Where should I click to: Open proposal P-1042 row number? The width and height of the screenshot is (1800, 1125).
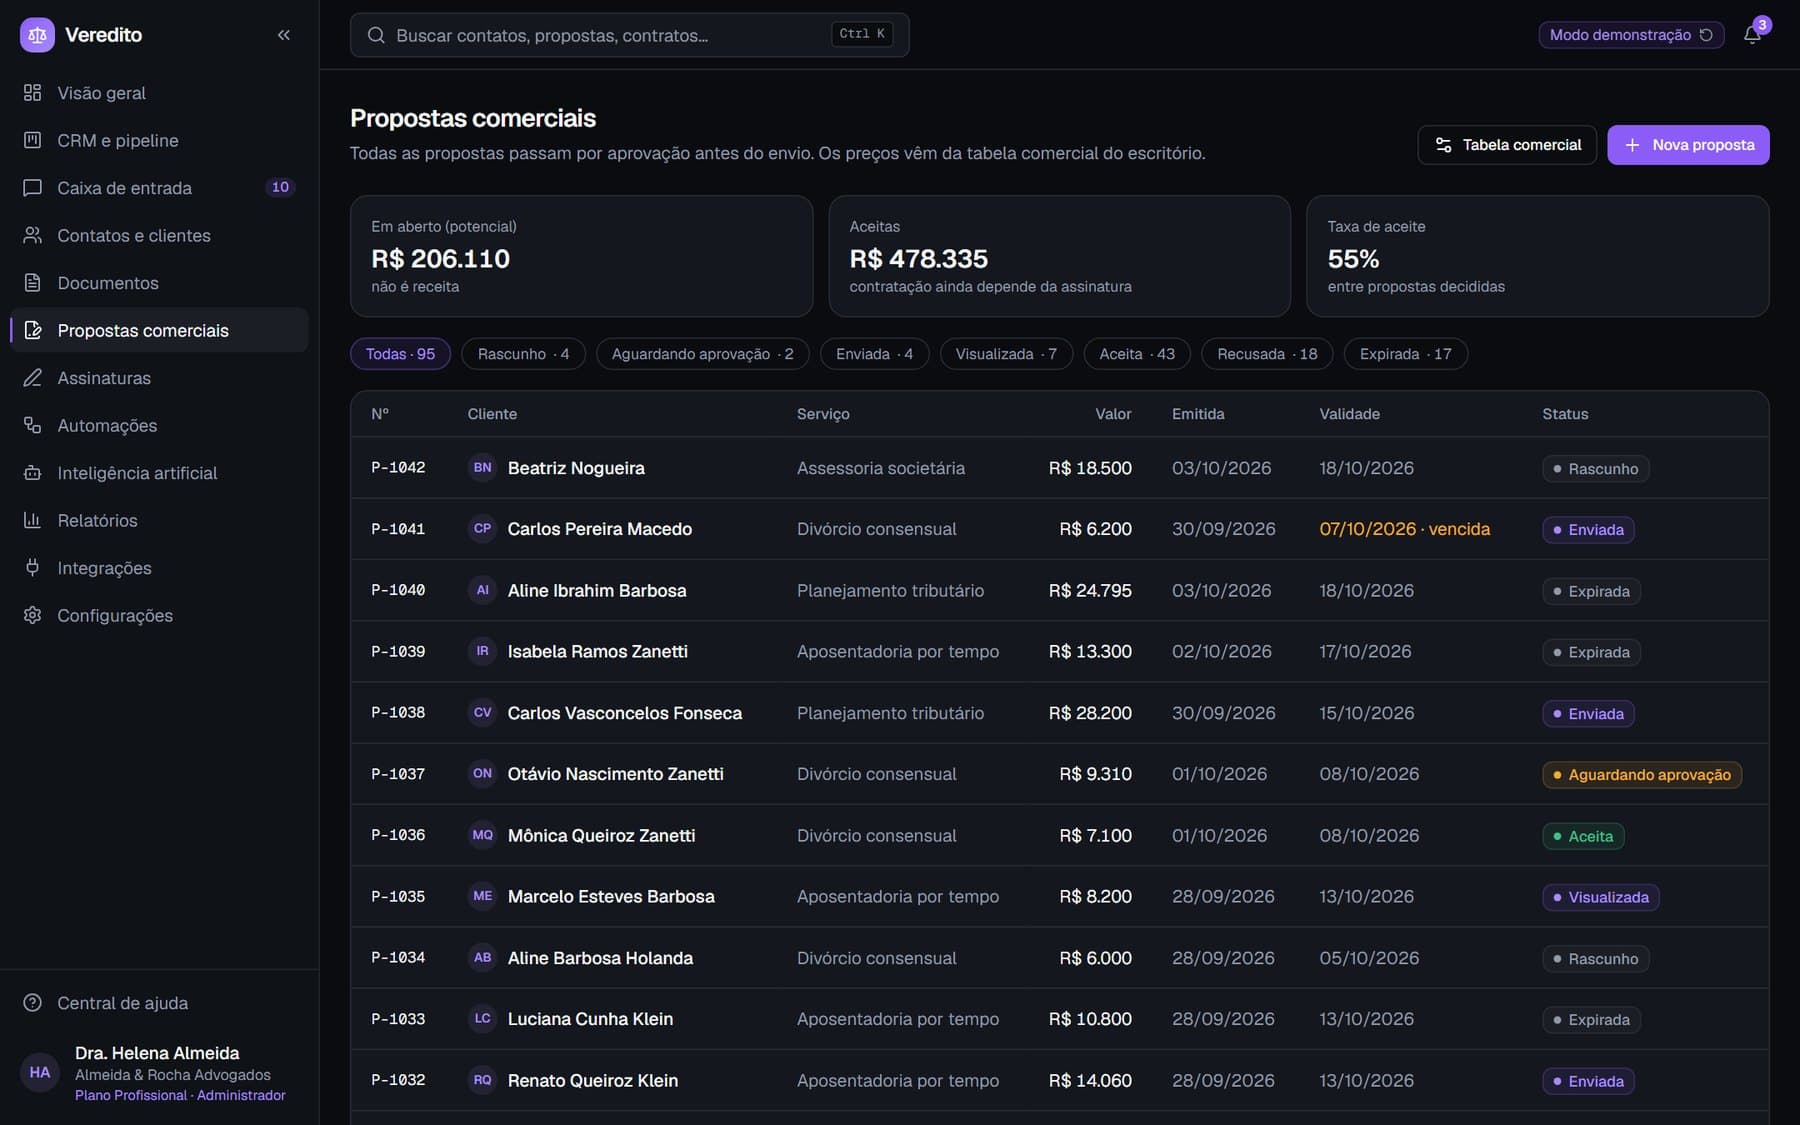click(398, 468)
